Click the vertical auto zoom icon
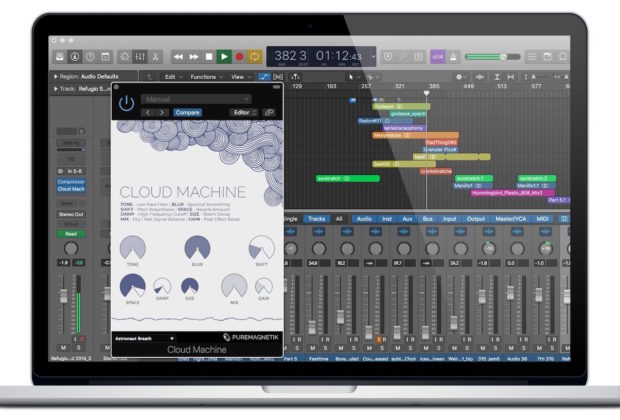Image resolution: width=620 pixels, height=420 pixels. 497,77
